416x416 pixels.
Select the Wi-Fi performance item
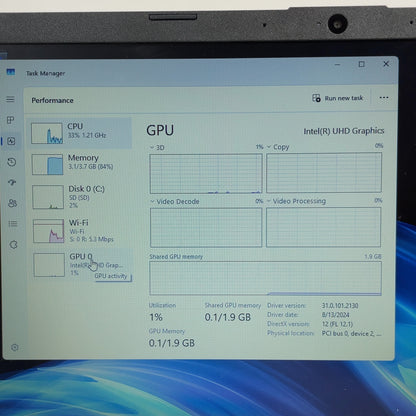[x=81, y=231]
